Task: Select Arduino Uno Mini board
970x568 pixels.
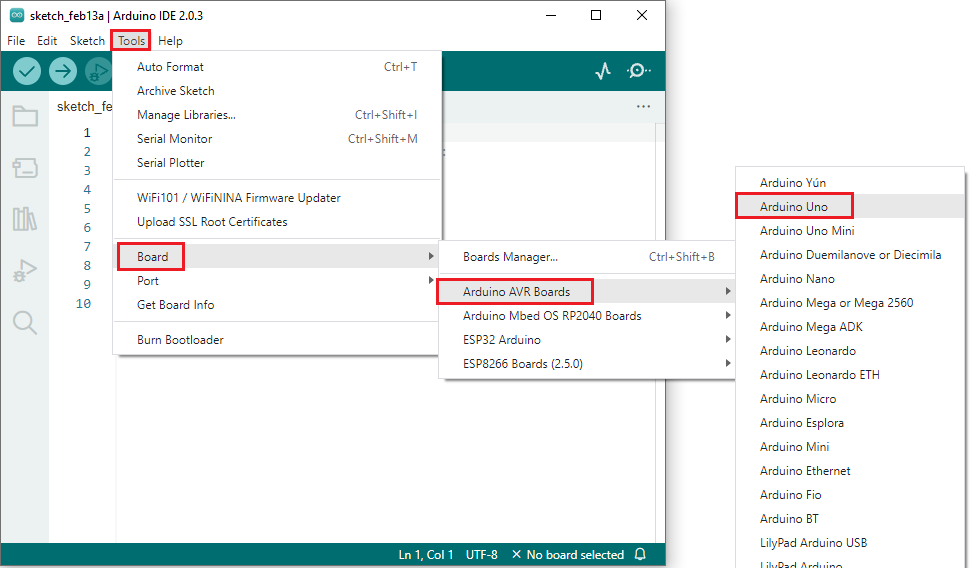Action: pyautogui.click(x=851, y=231)
